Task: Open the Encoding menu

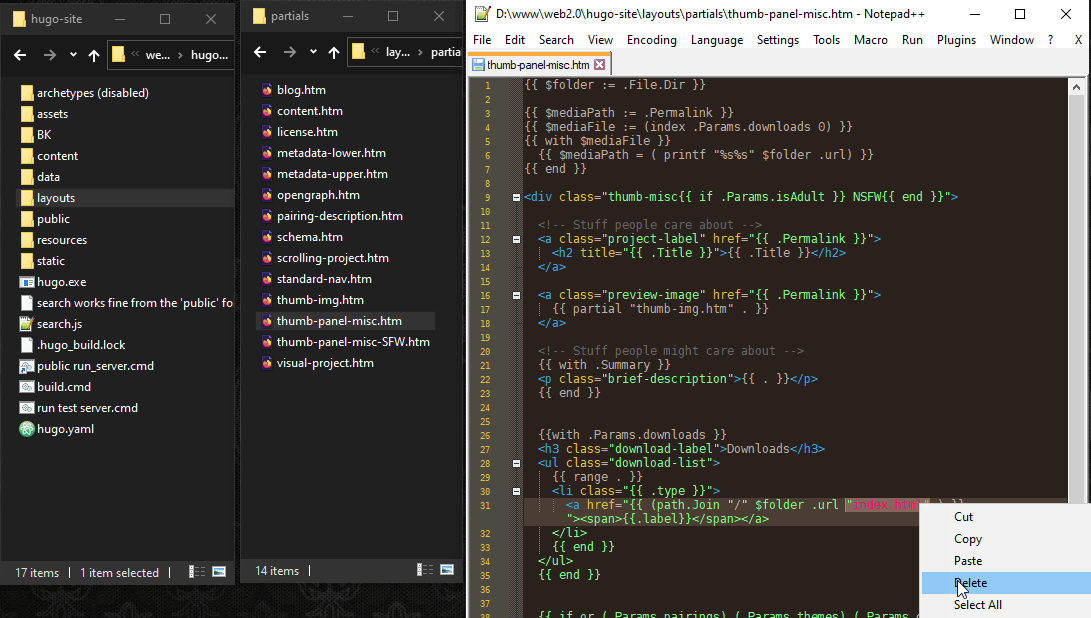Action: click(x=651, y=40)
